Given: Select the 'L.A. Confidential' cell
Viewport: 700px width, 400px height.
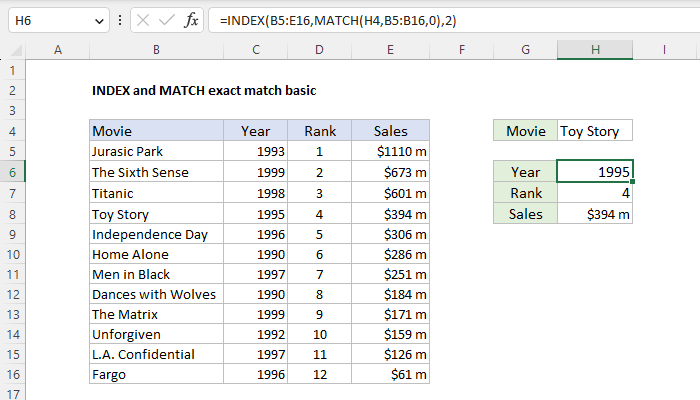Looking at the screenshot, I should (x=156, y=354).
